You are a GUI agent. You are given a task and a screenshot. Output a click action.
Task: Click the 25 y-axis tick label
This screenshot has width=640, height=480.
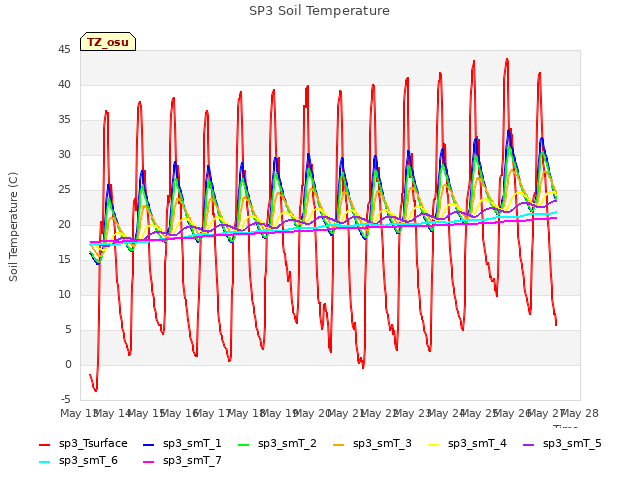(x=64, y=190)
